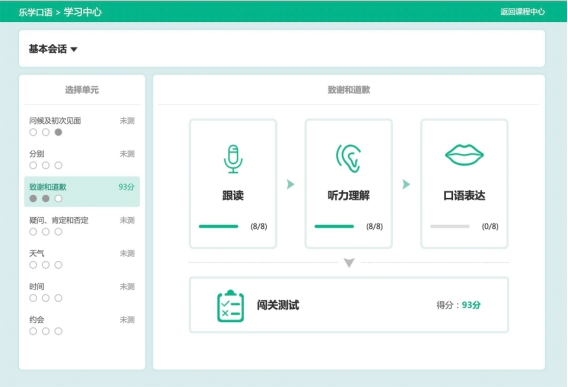Select the 问候及初次见面 unit
This screenshot has height=387, width=568.
82,126
